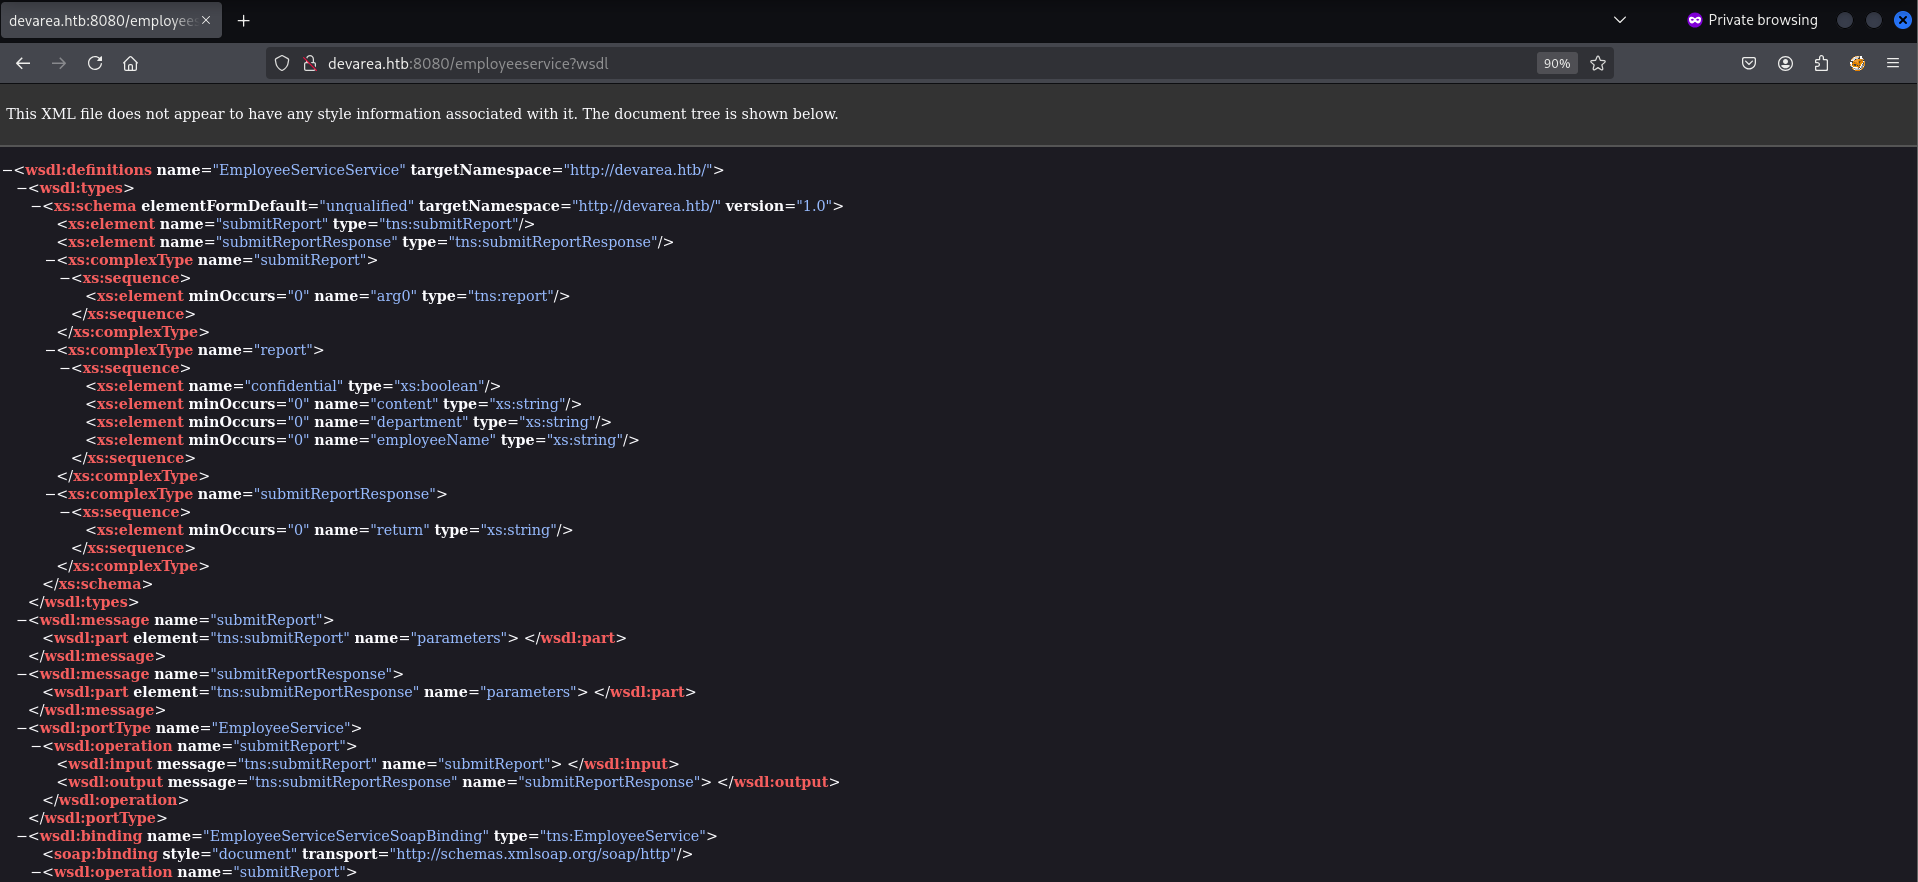This screenshot has height=882, width=1918.
Task: Collapse xs:sequence containing return element
Action: (x=64, y=512)
